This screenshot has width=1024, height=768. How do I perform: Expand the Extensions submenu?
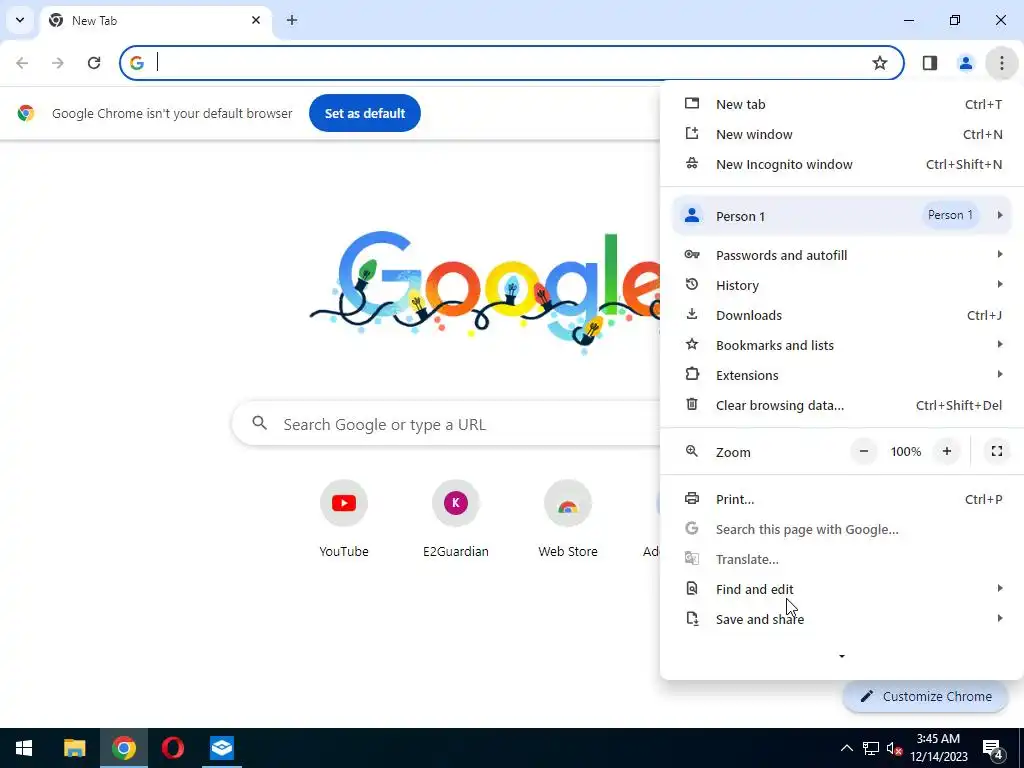coord(842,376)
